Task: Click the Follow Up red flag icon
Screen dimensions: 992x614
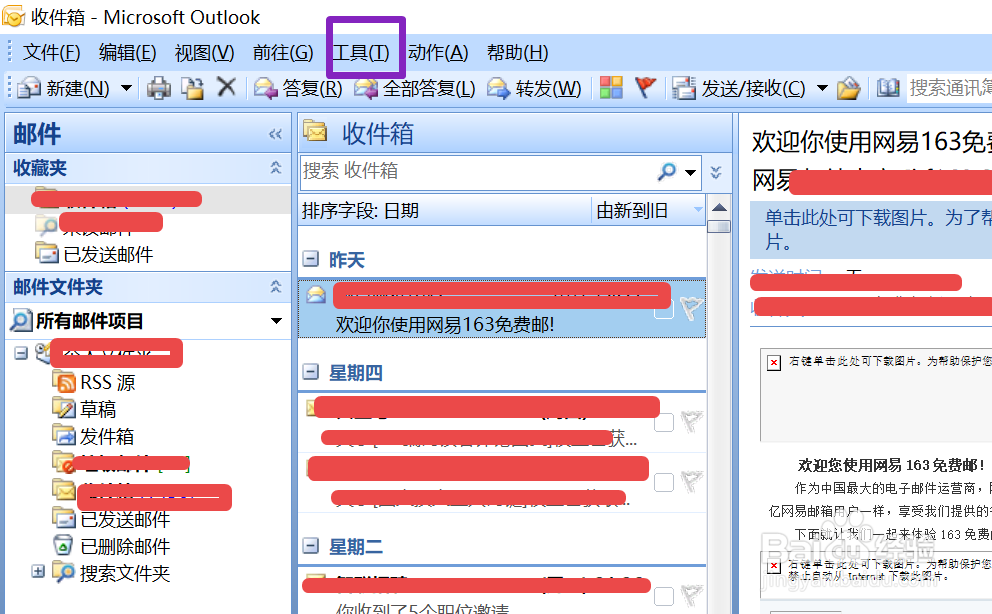Action: tap(645, 87)
